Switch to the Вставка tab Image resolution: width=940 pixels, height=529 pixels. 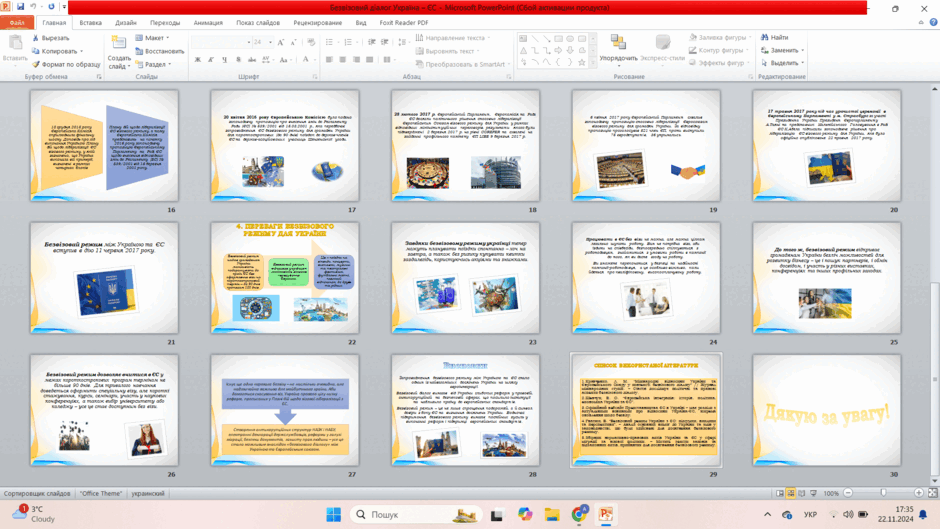91,23
